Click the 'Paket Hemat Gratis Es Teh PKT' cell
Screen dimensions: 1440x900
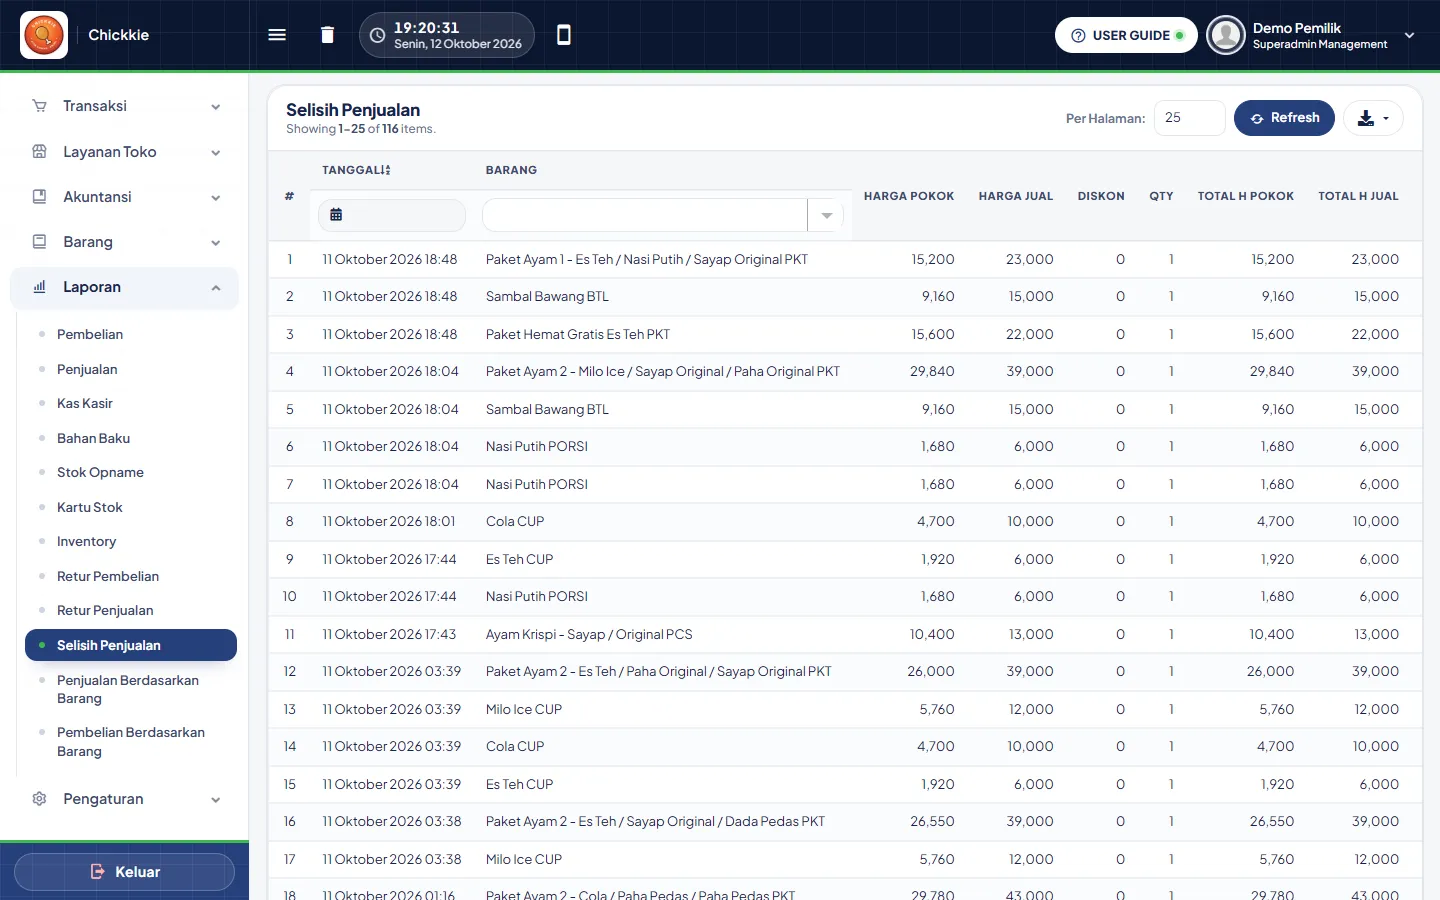click(x=578, y=334)
